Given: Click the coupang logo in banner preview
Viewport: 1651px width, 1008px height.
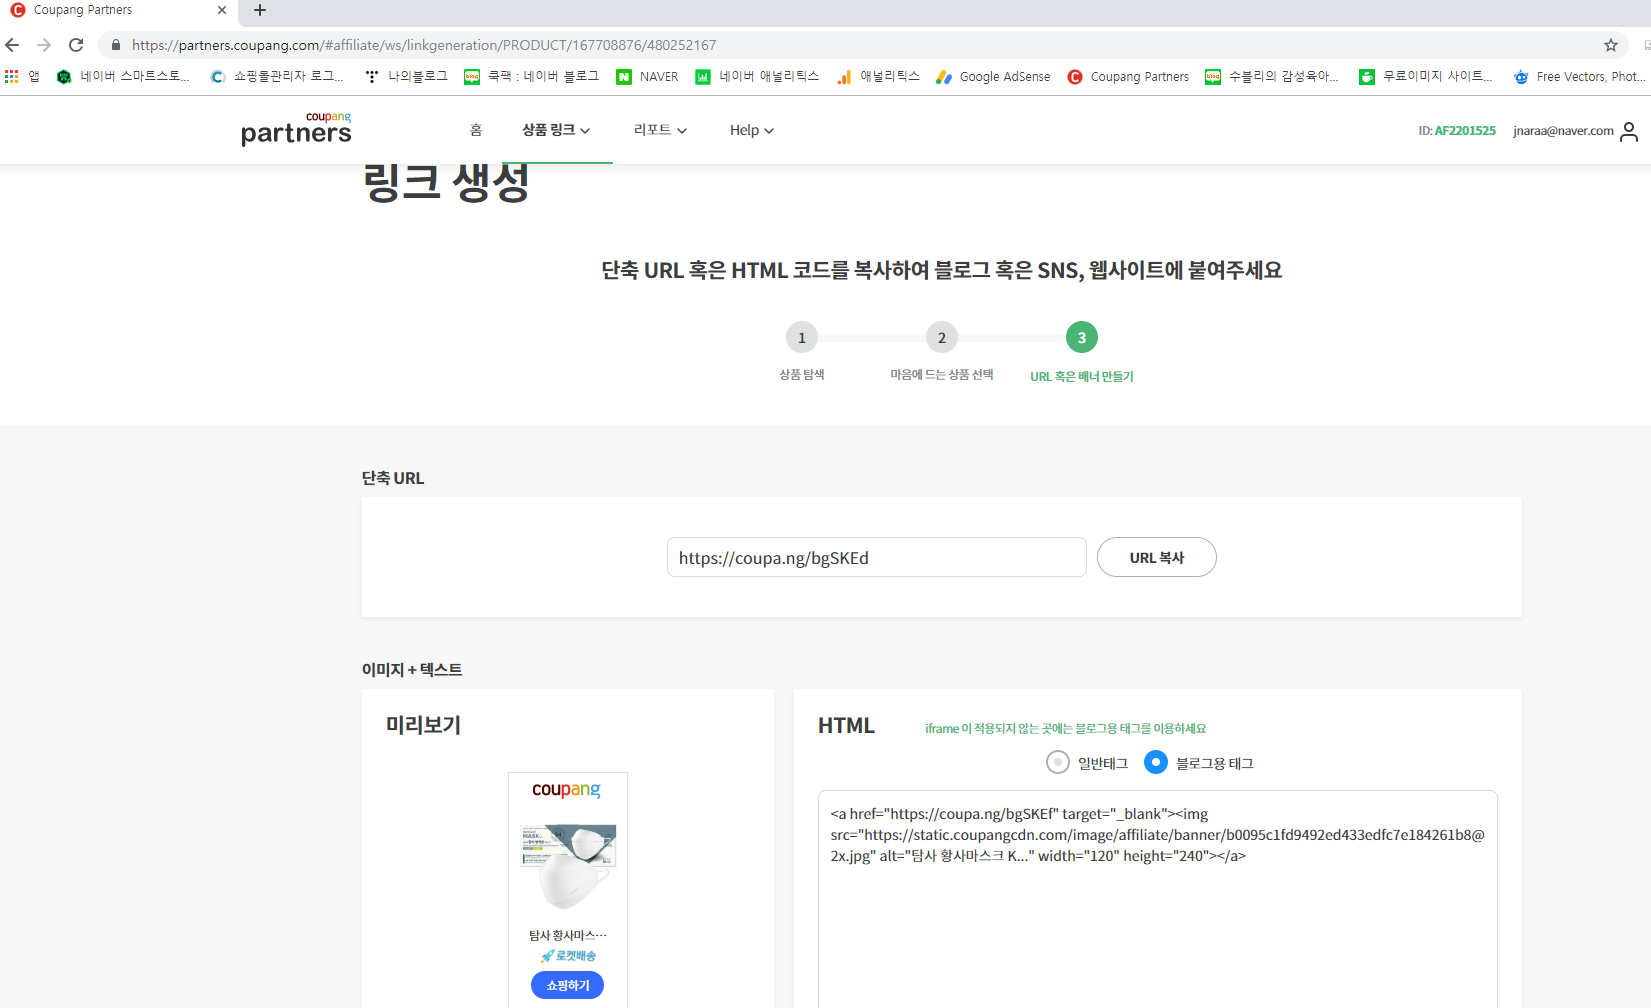Looking at the screenshot, I should pyautogui.click(x=566, y=790).
